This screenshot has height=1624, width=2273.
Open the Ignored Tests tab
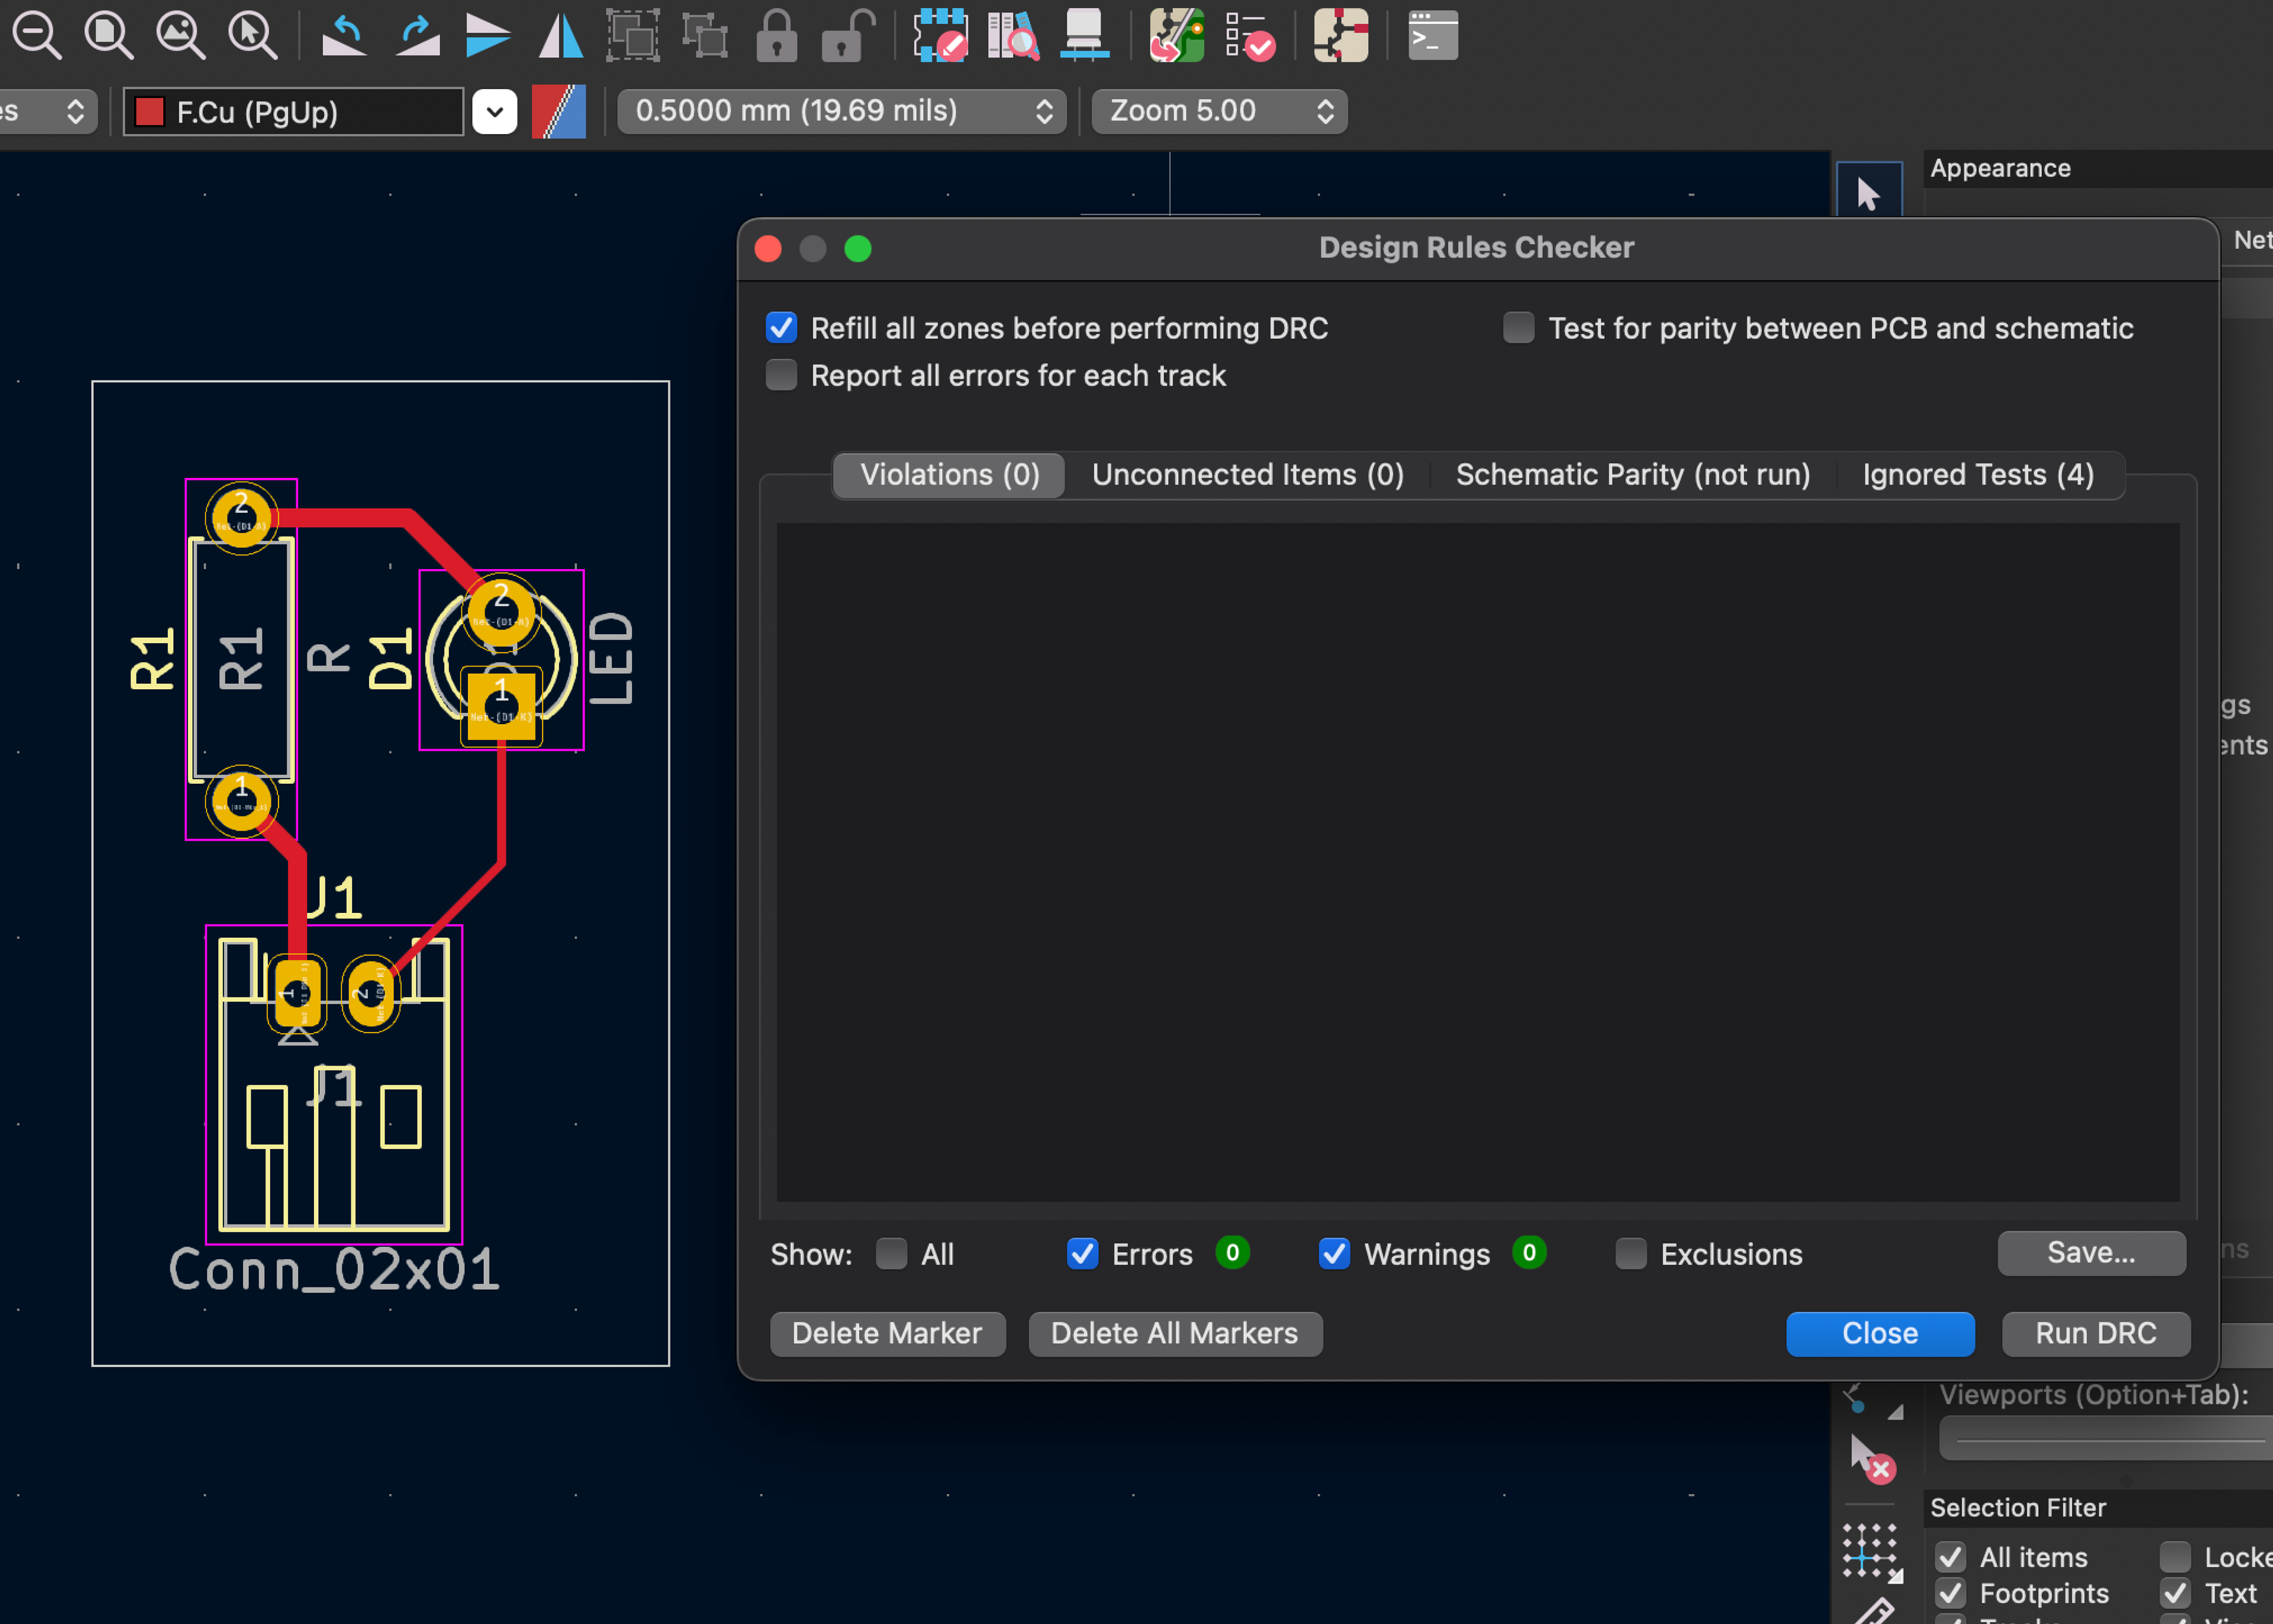tap(1977, 474)
